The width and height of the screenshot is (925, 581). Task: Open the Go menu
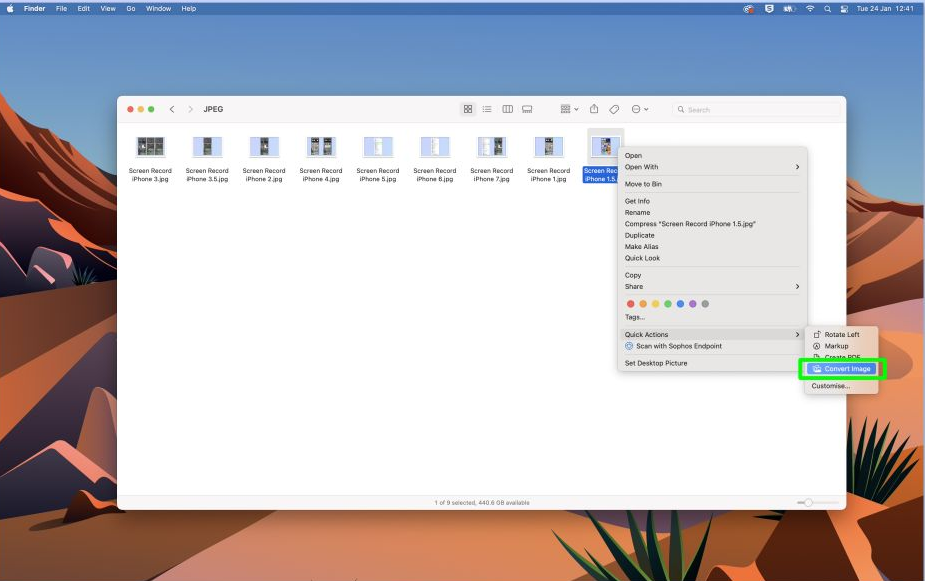[131, 9]
